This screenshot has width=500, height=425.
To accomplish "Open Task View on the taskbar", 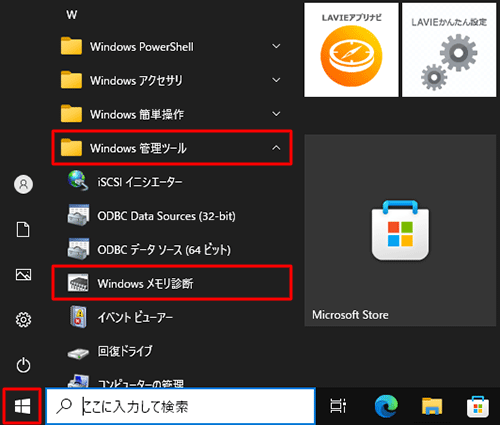I will [x=338, y=406].
